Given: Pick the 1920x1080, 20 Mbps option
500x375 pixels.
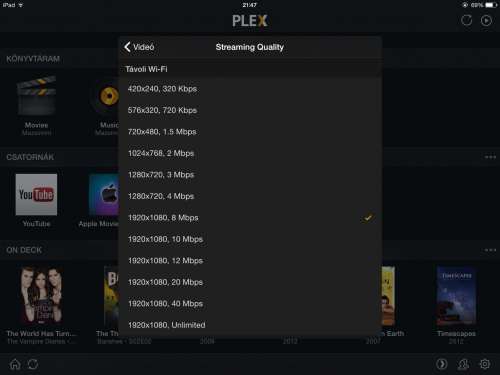Looking at the screenshot, I should 250,282.
